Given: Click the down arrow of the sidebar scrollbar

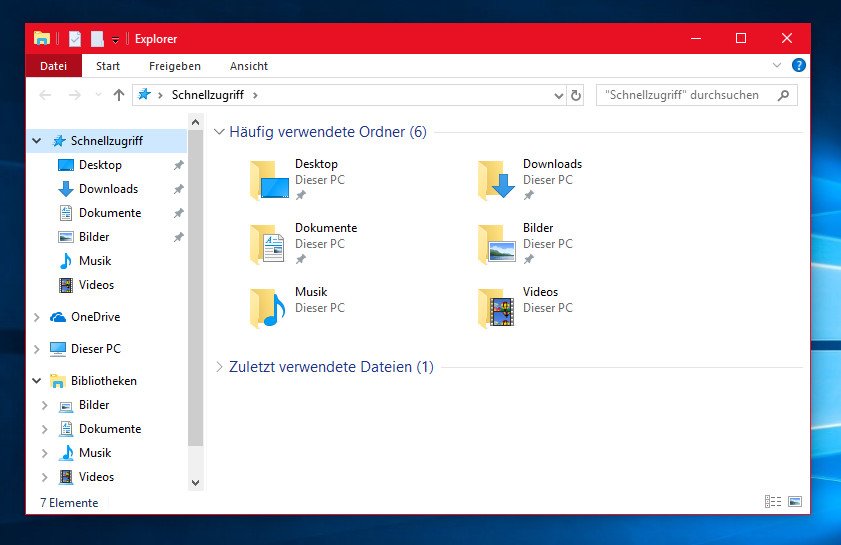Looking at the screenshot, I should pos(195,482).
